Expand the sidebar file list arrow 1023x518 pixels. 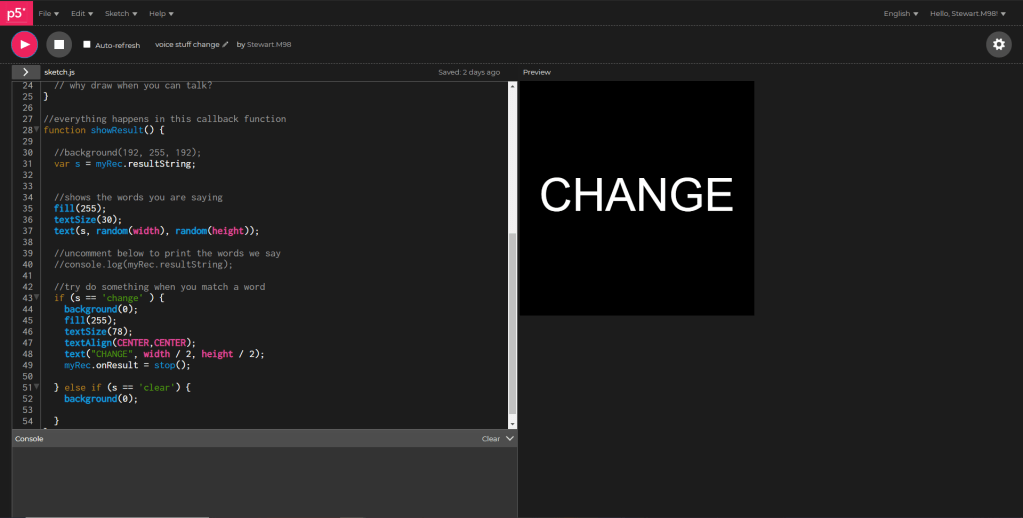[x=25, y=72]
